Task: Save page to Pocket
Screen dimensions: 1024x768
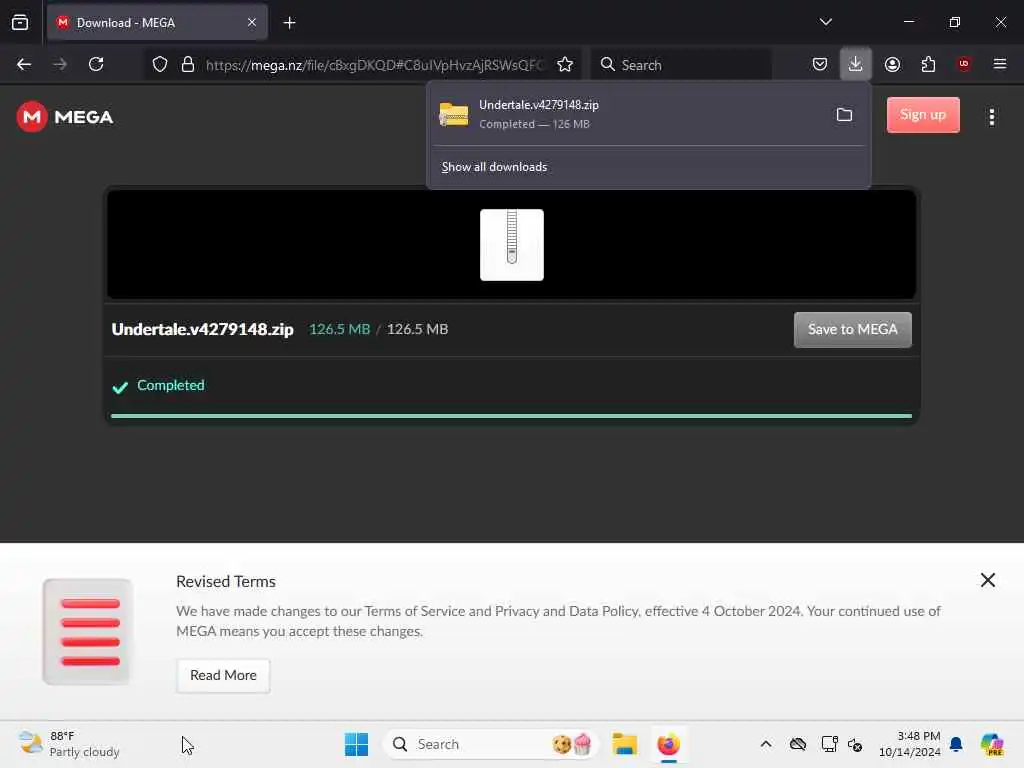Action: (820, 64)
